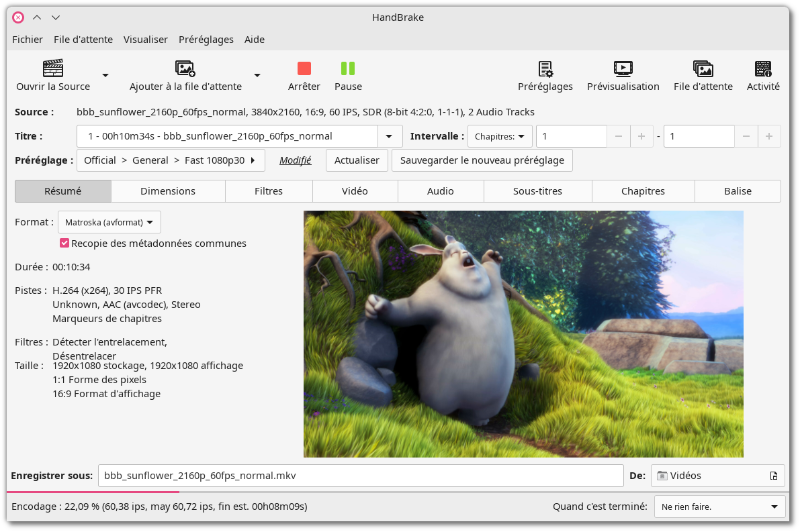Expand the Ajouter à la file d'attente arrow

tap(257, 75)
